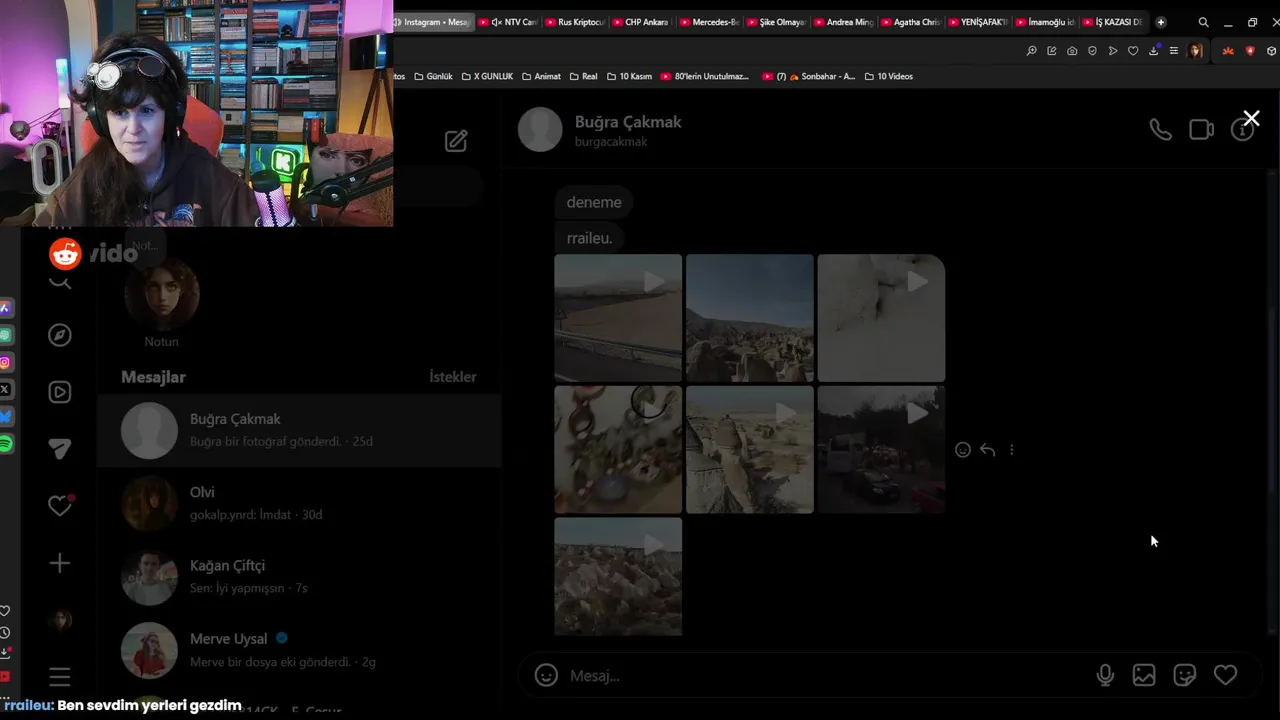The height and width of the screenshot is (720, 1280).
Task: Open the Merve Uysal conversation
Action: click(x=299, y=650)
